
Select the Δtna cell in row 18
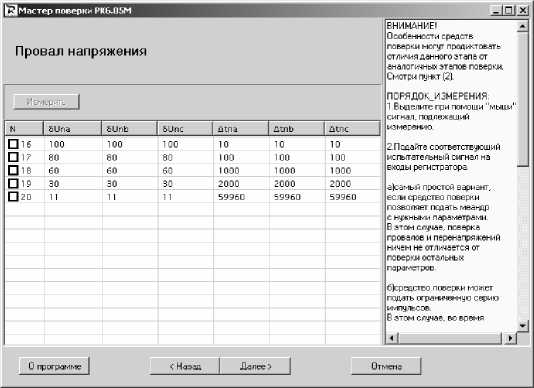tap(241, 170)
